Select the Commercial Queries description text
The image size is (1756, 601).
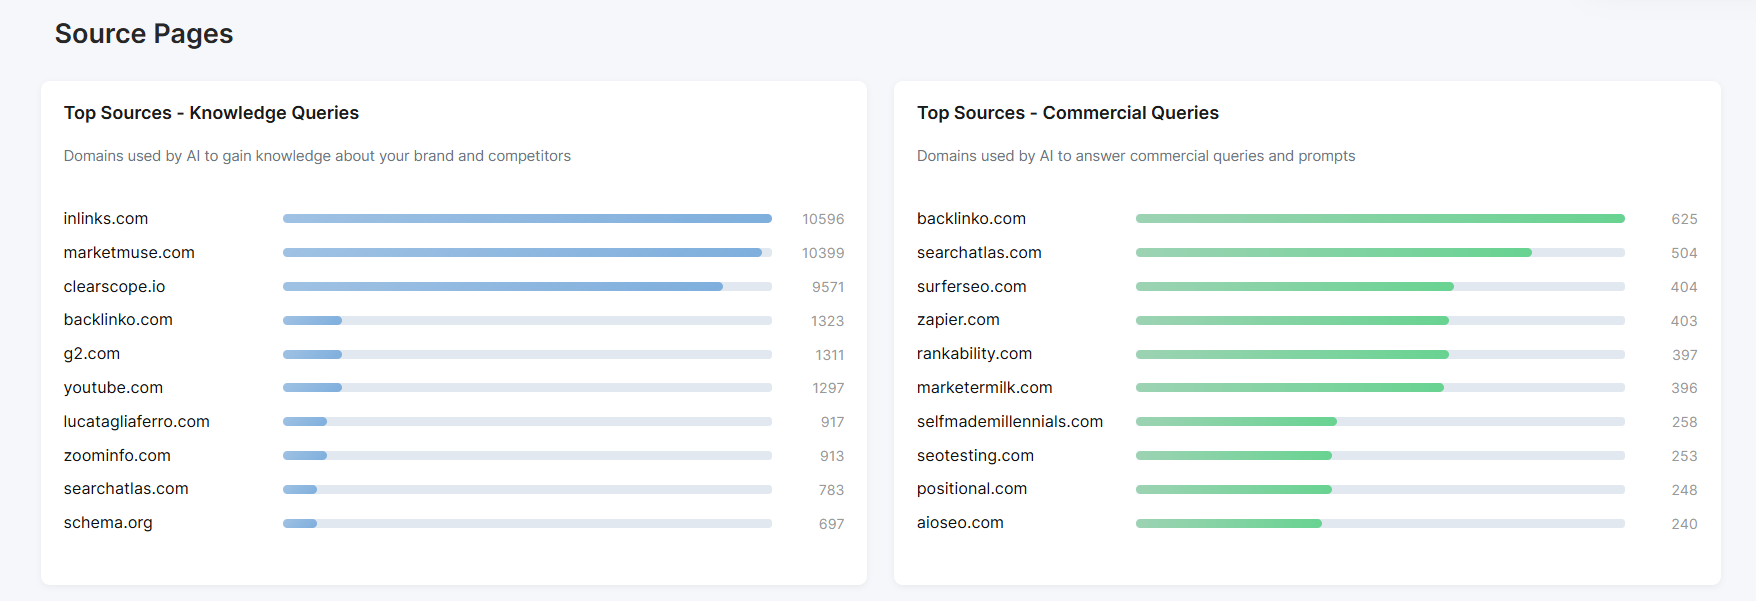click(1136, 156)
